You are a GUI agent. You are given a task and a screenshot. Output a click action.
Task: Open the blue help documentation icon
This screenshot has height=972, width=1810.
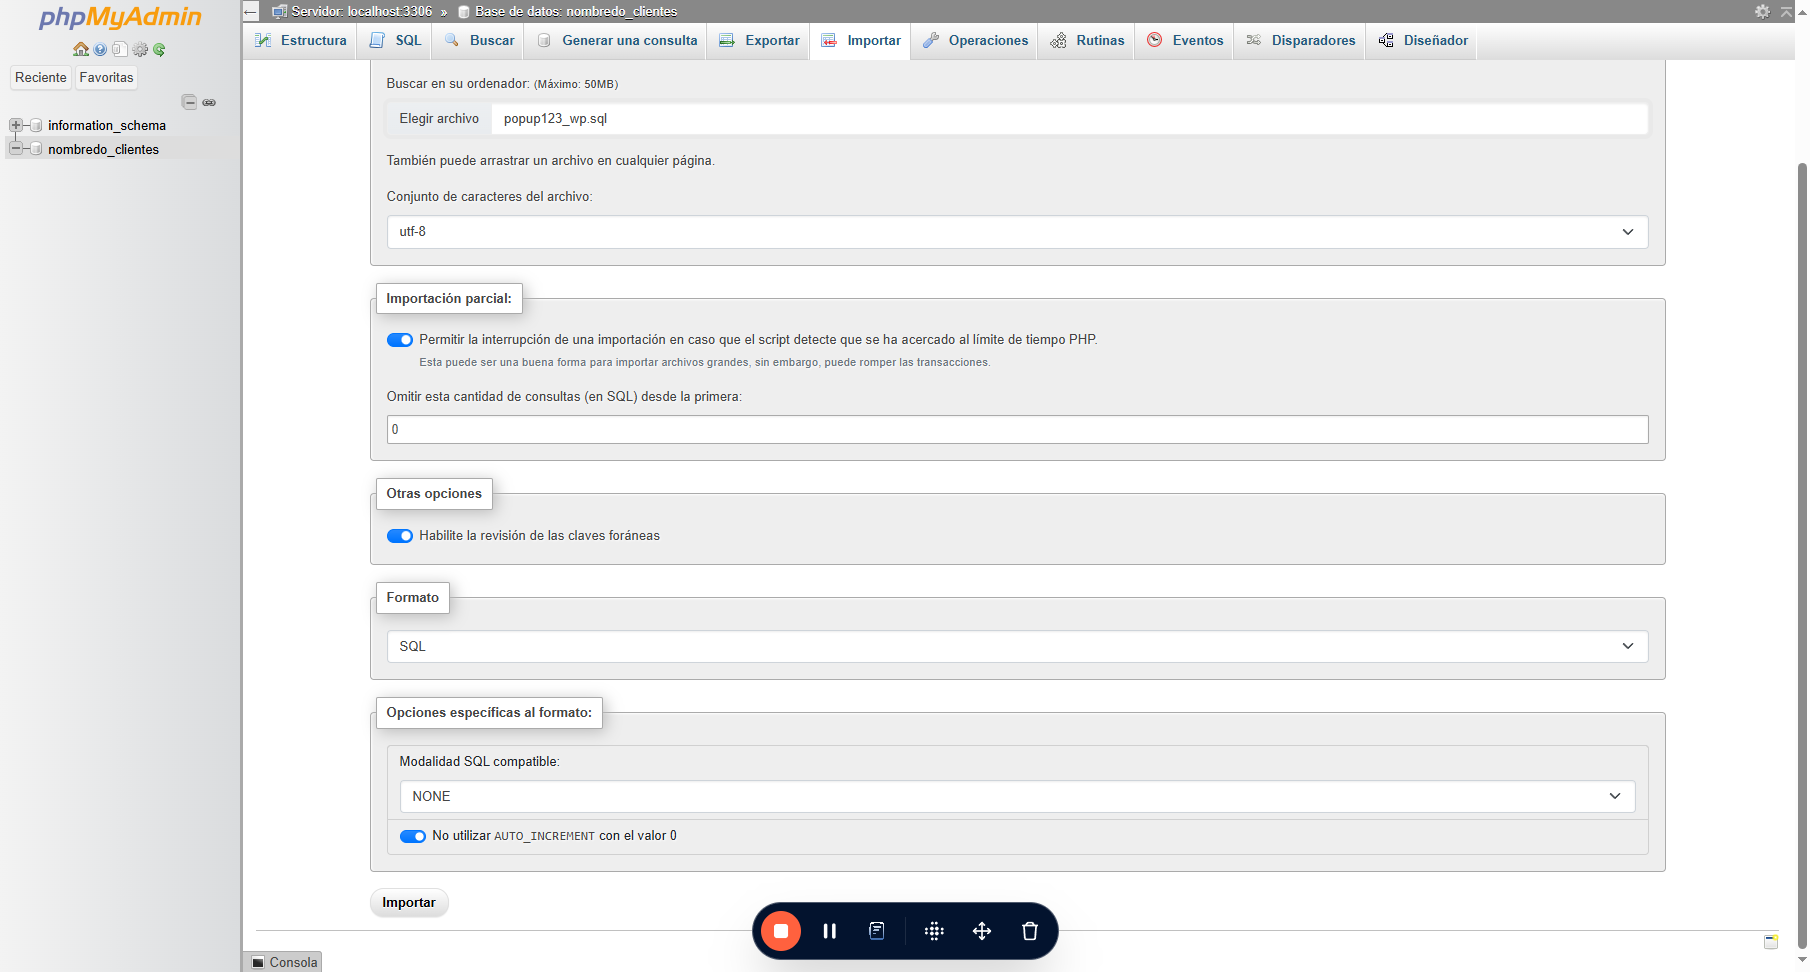coord(100,49)
